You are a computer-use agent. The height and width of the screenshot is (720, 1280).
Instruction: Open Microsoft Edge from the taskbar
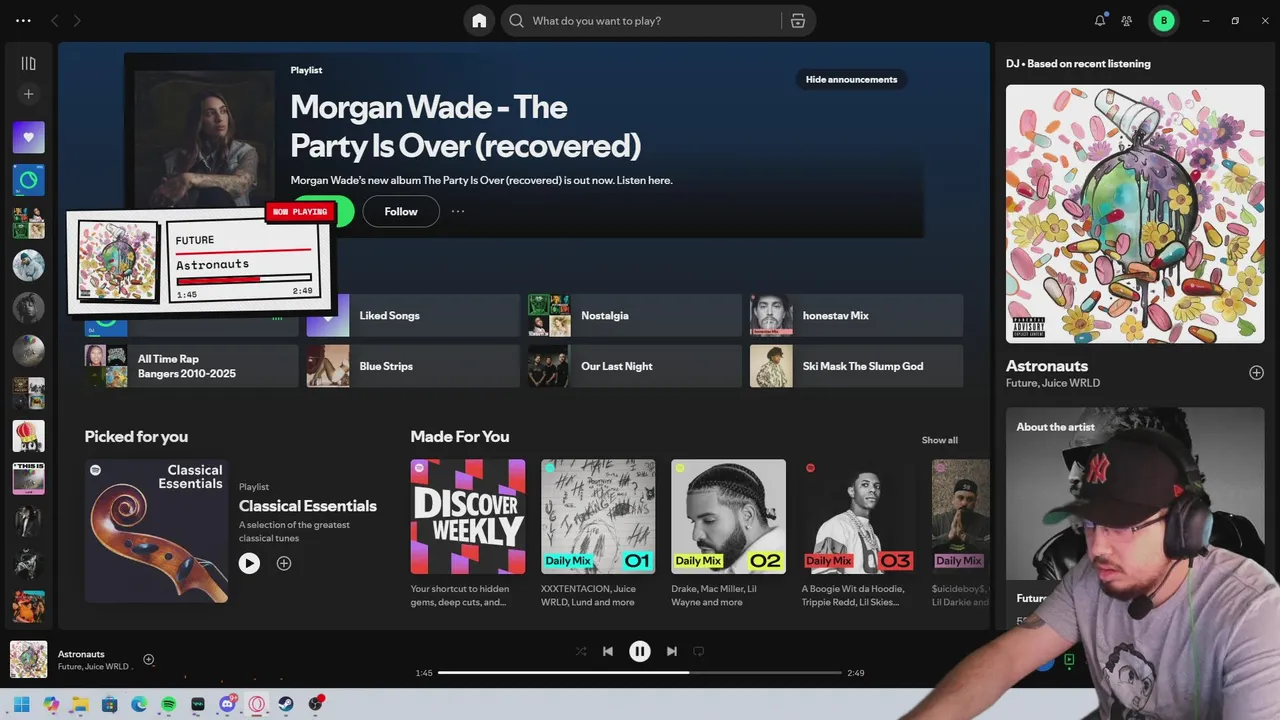[x=139, y=704]
